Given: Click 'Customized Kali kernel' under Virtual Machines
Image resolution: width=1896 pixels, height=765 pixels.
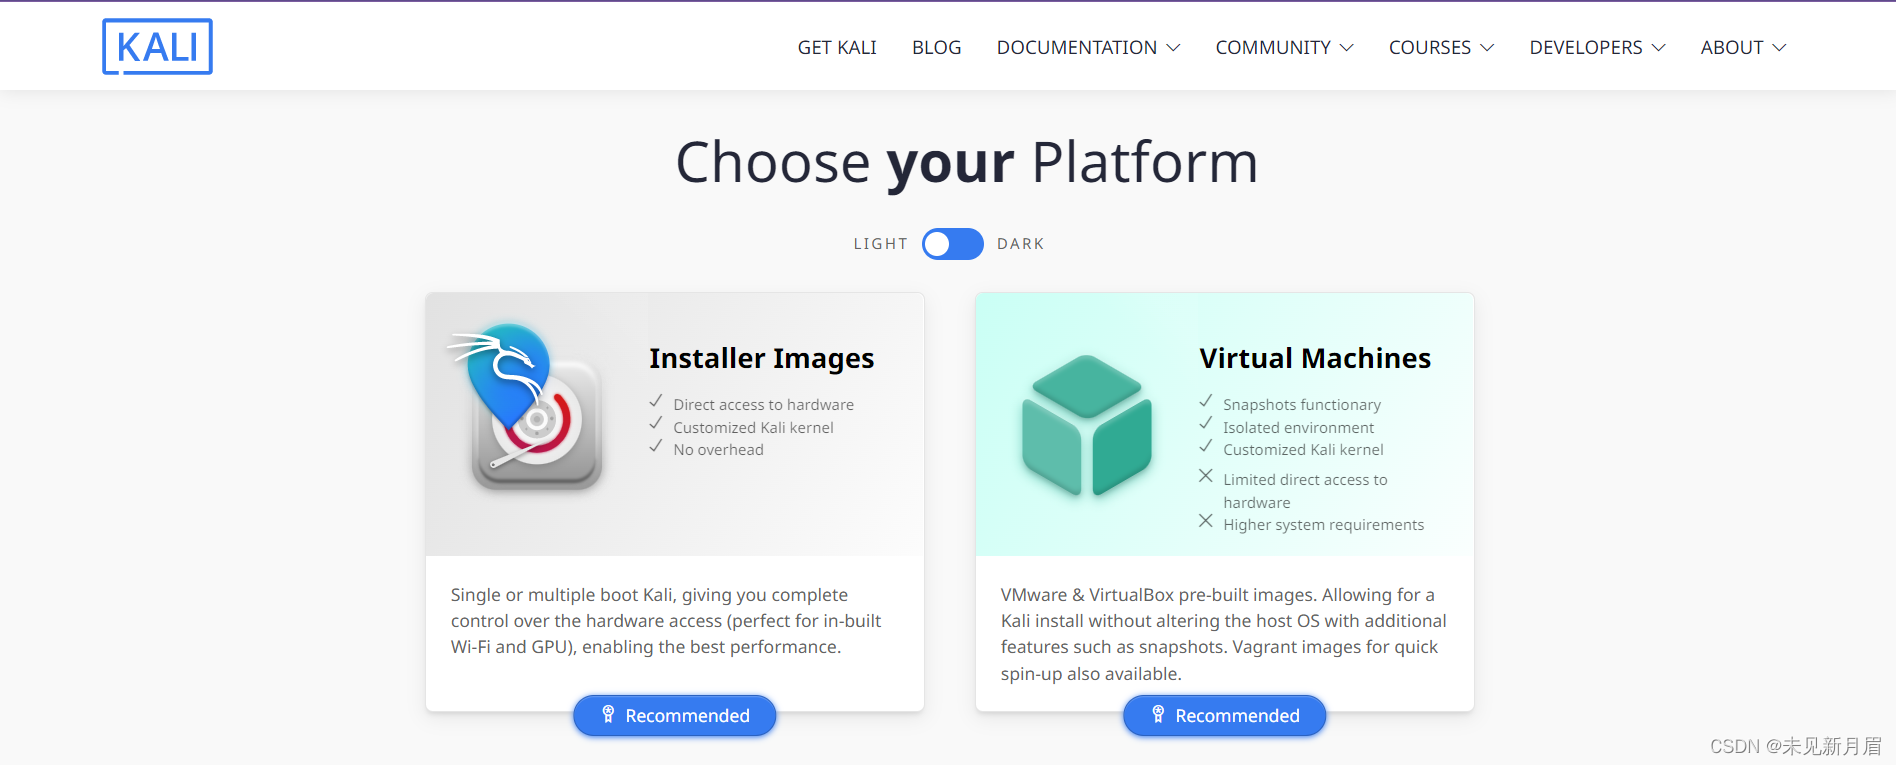Looking at the screenshot, I should pos(1303,450).
